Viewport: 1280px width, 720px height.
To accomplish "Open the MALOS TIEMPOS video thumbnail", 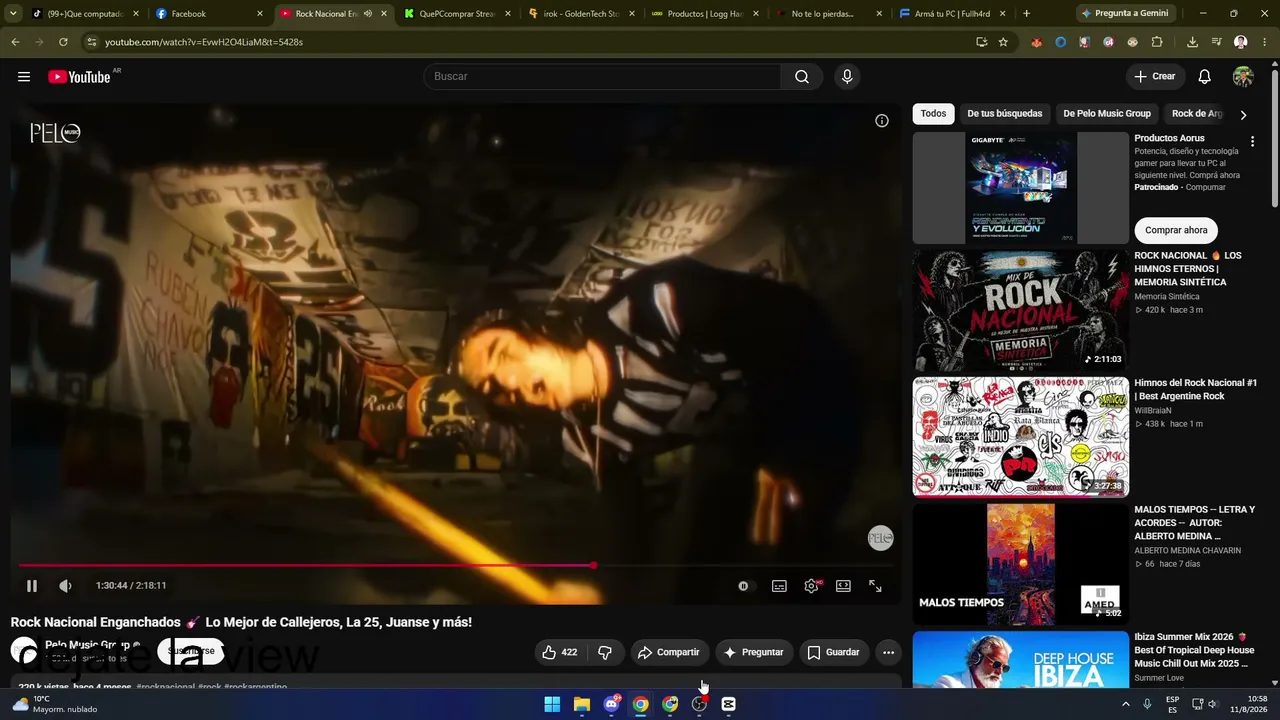I will click(1020, 564).
